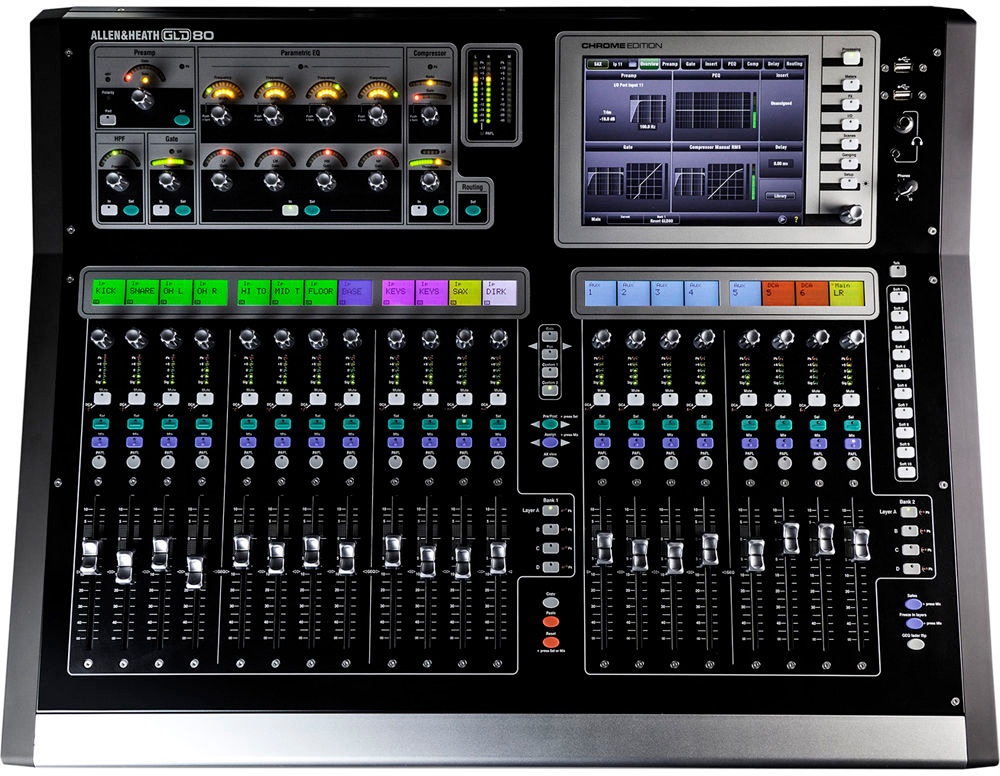The image size is (1000, 776).
Task: Click the KICK channel fader
Action: (x=90, y=556)
